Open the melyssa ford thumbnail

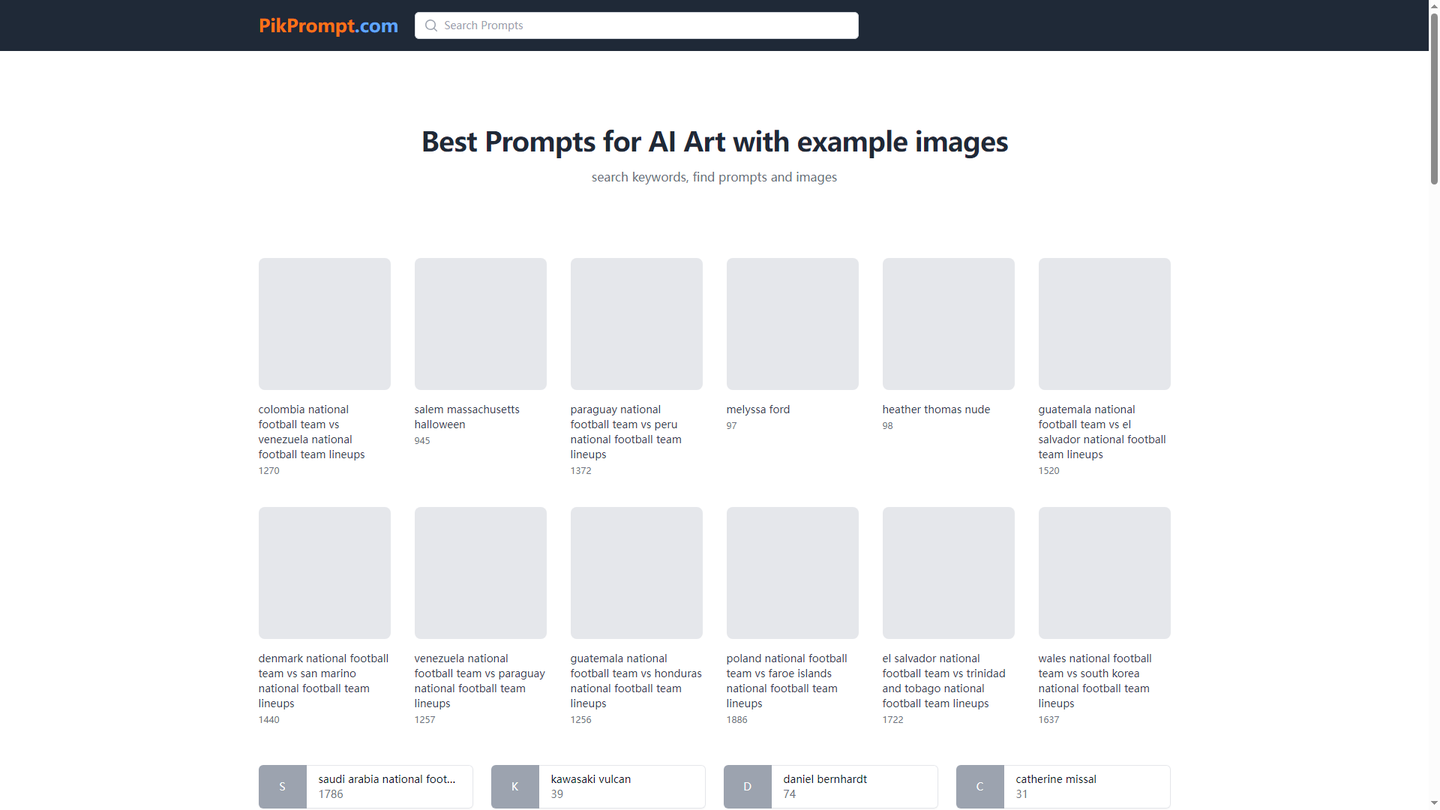[792, 324]
